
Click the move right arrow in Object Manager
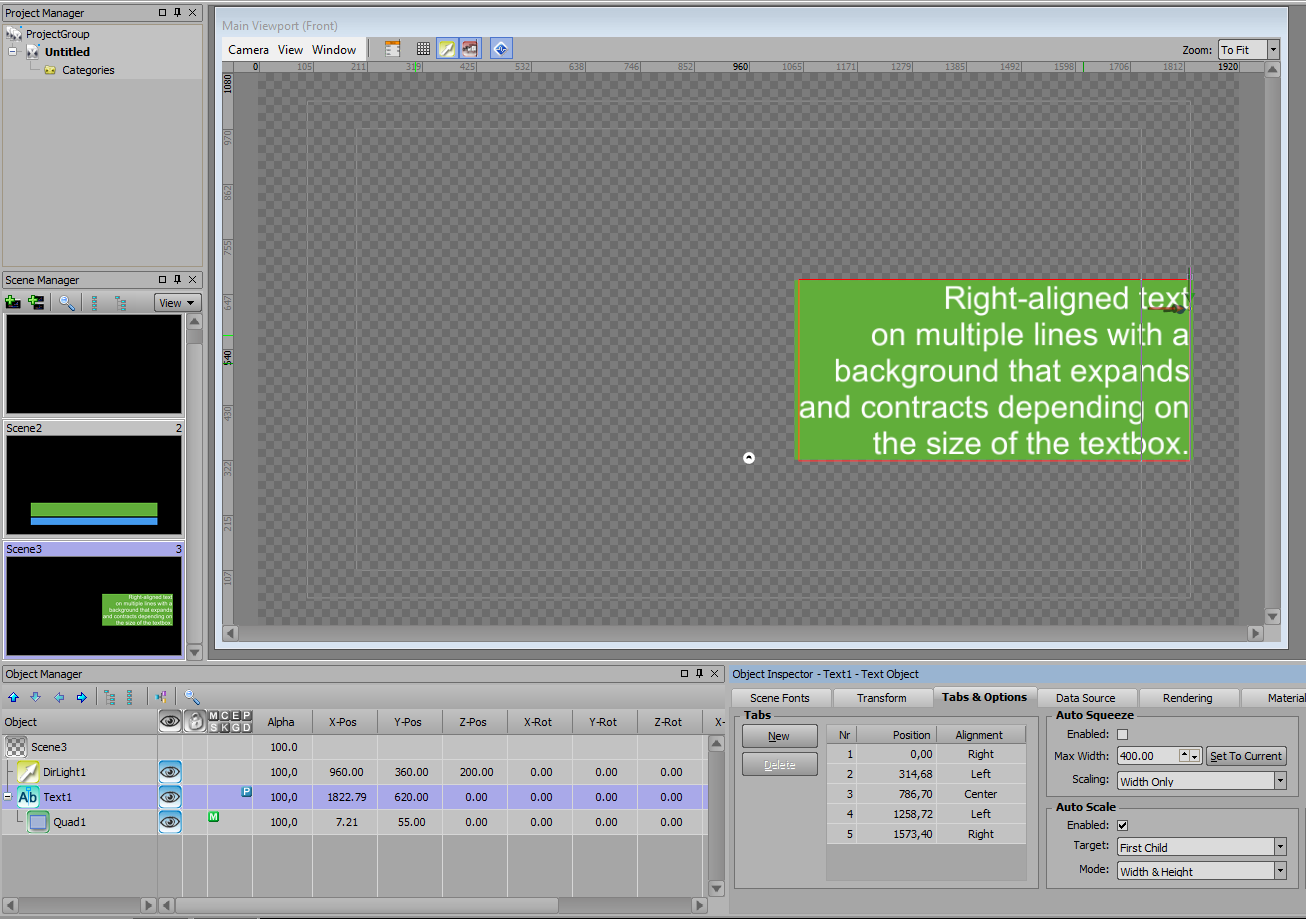coord(82,697)
